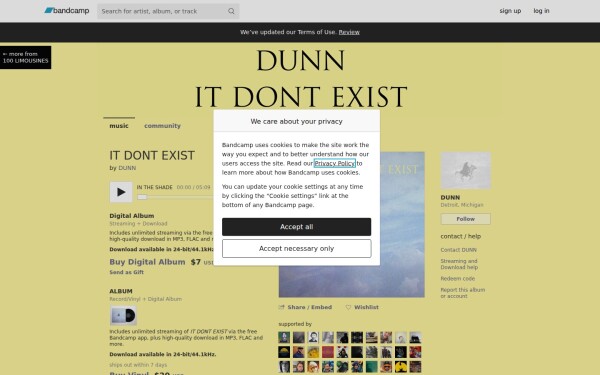The image size is (600, 375).
Task: Open the red supporter avatar in second row
Action: point(328,352)
